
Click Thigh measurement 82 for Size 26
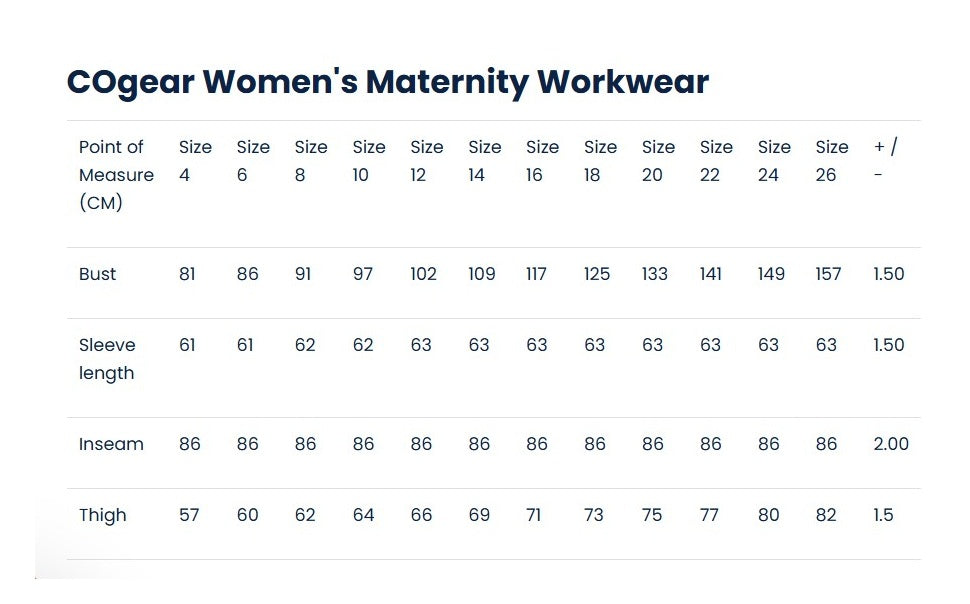click(826, 515)
